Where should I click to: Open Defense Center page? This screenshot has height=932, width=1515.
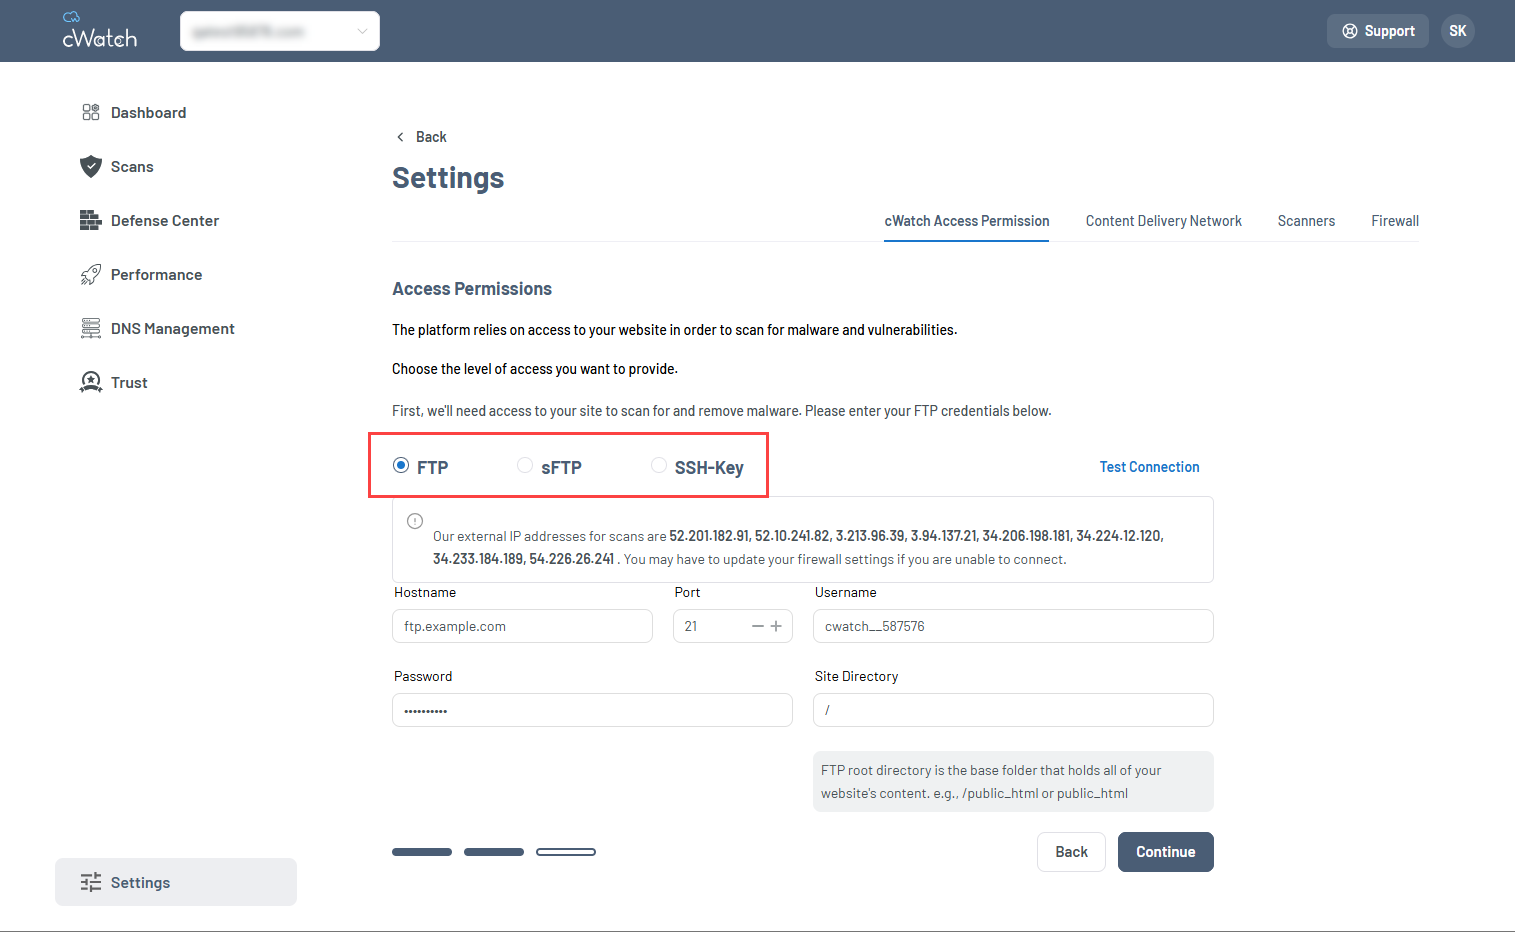[x=165, y=221]
